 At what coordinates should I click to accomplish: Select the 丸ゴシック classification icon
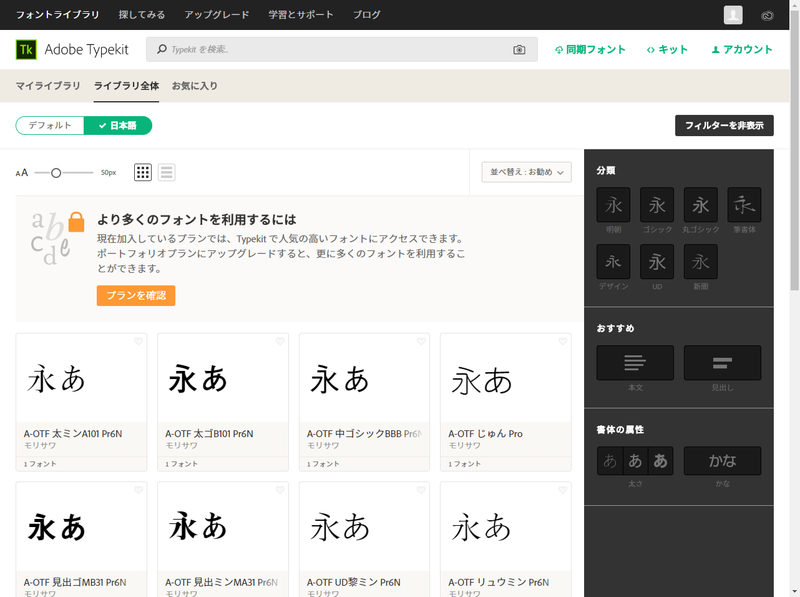700,205
